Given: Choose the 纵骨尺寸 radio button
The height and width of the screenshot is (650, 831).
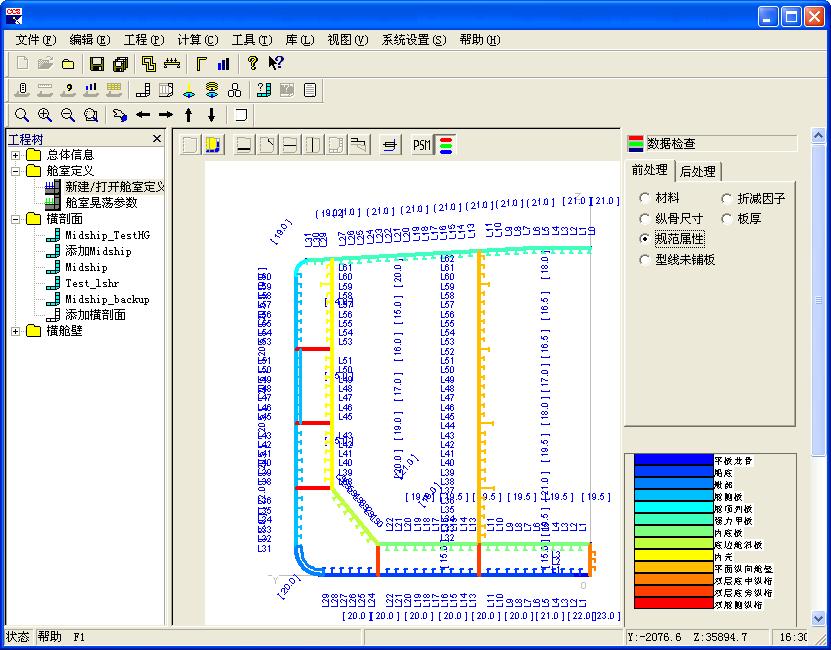Looking at the screenshot, I should (645, 218).
